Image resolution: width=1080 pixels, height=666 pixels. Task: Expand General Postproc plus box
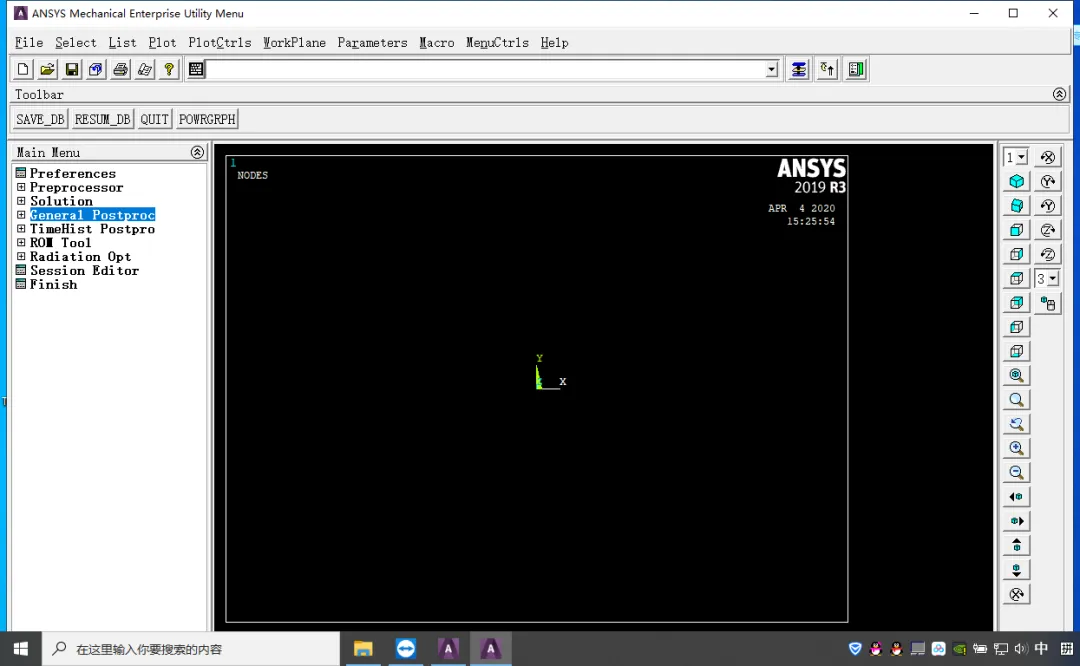click(x=21, y=214)
